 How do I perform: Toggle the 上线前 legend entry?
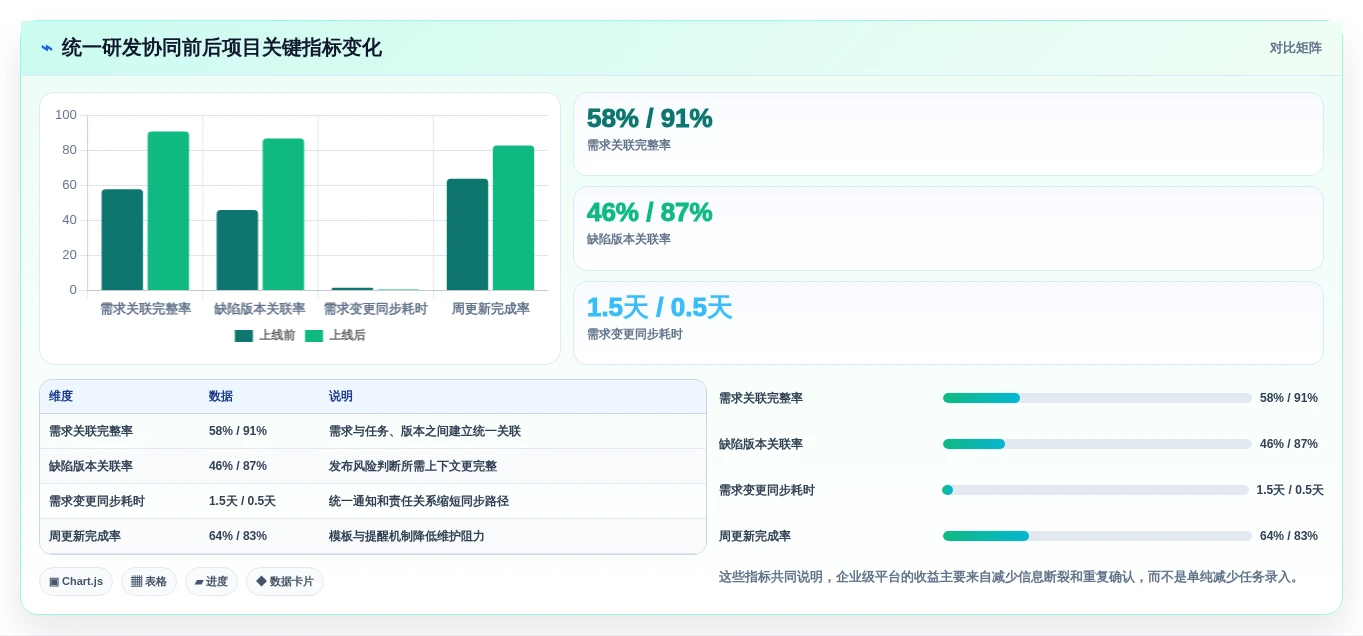click(x=265, y=336)
